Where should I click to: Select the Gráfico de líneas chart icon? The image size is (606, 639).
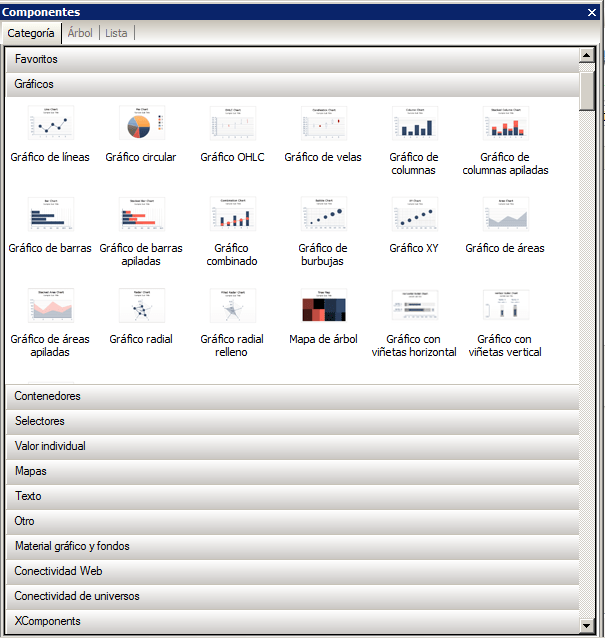[x=50, y=124]
